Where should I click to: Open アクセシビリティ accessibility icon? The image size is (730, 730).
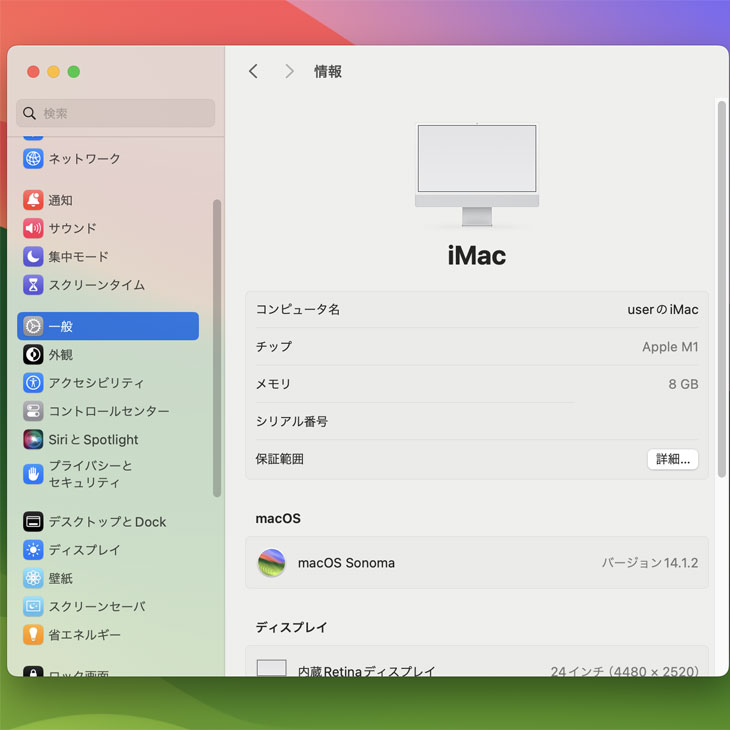pos(33,383)
